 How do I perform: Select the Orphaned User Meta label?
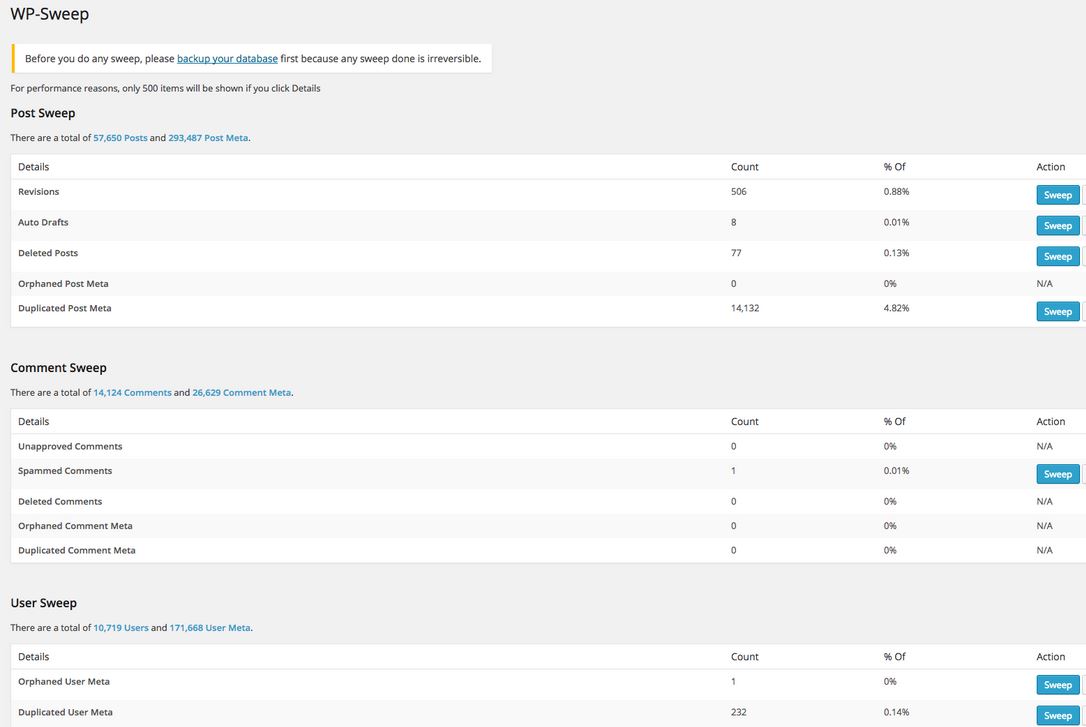coord(64,681)
